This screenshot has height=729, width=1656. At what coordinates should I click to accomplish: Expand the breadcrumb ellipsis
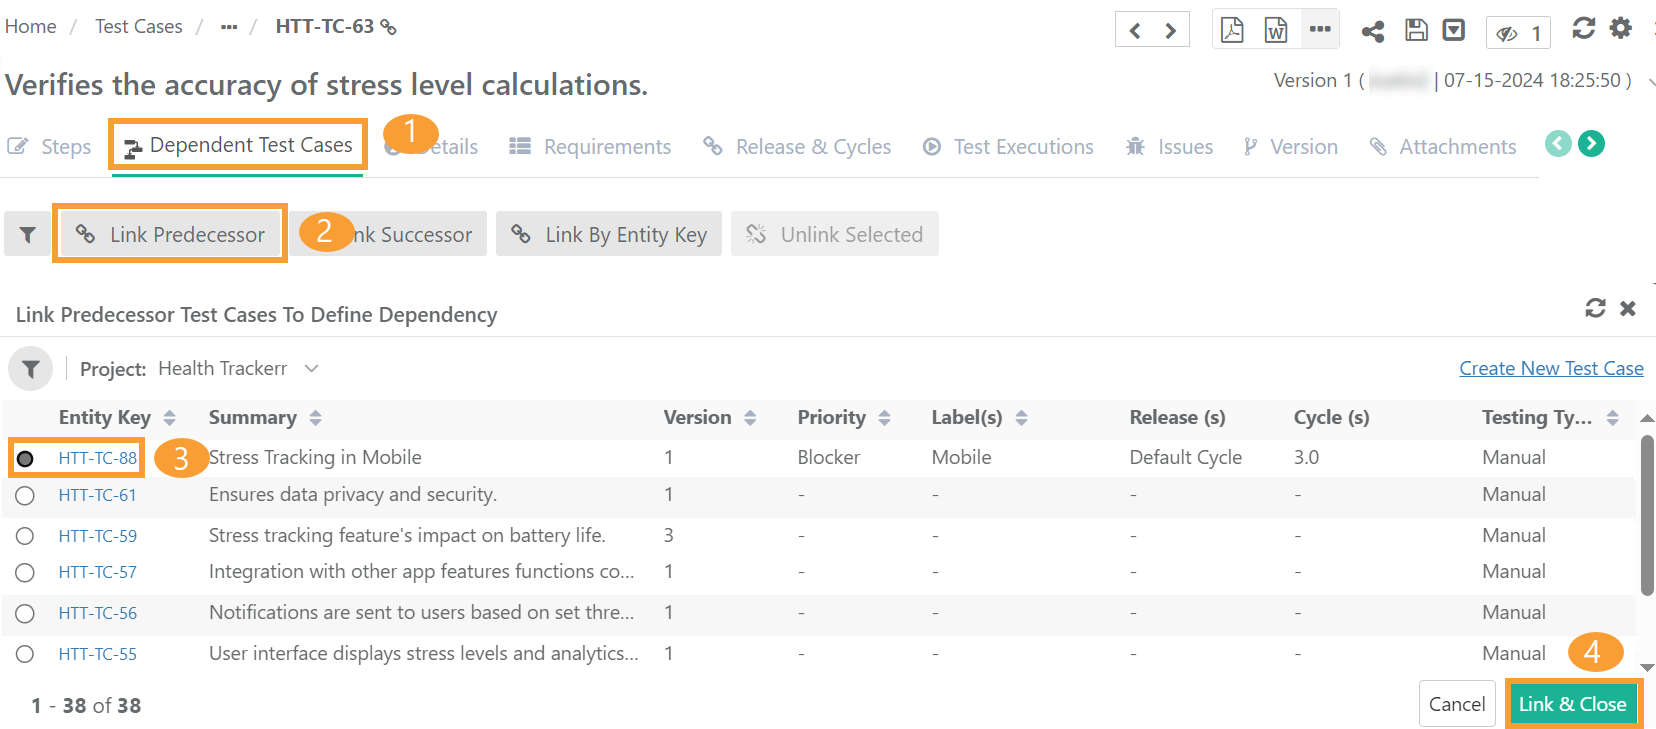coord(229,27)
